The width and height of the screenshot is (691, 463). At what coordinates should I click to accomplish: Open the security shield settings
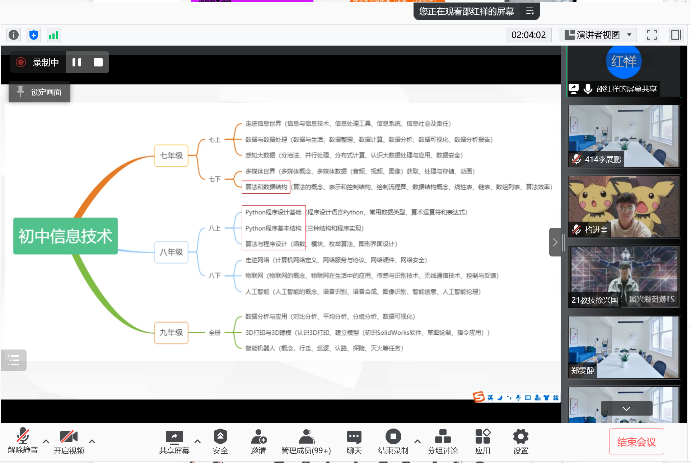click(x=220, y=438)
